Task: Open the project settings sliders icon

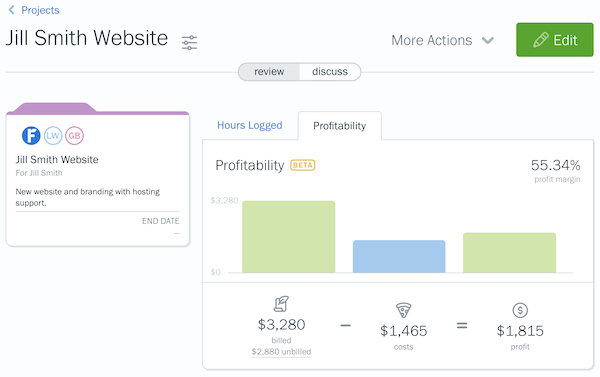Action: click(x=189, y=42)
